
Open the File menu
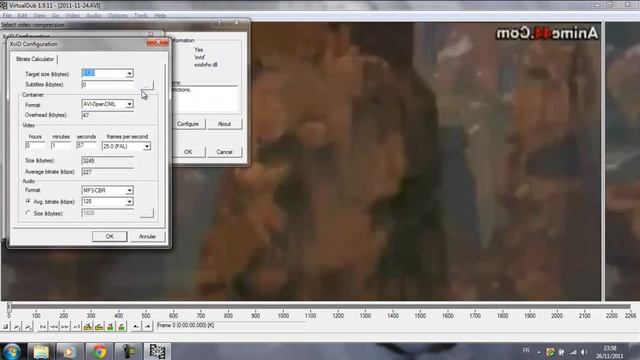point(7,16)
